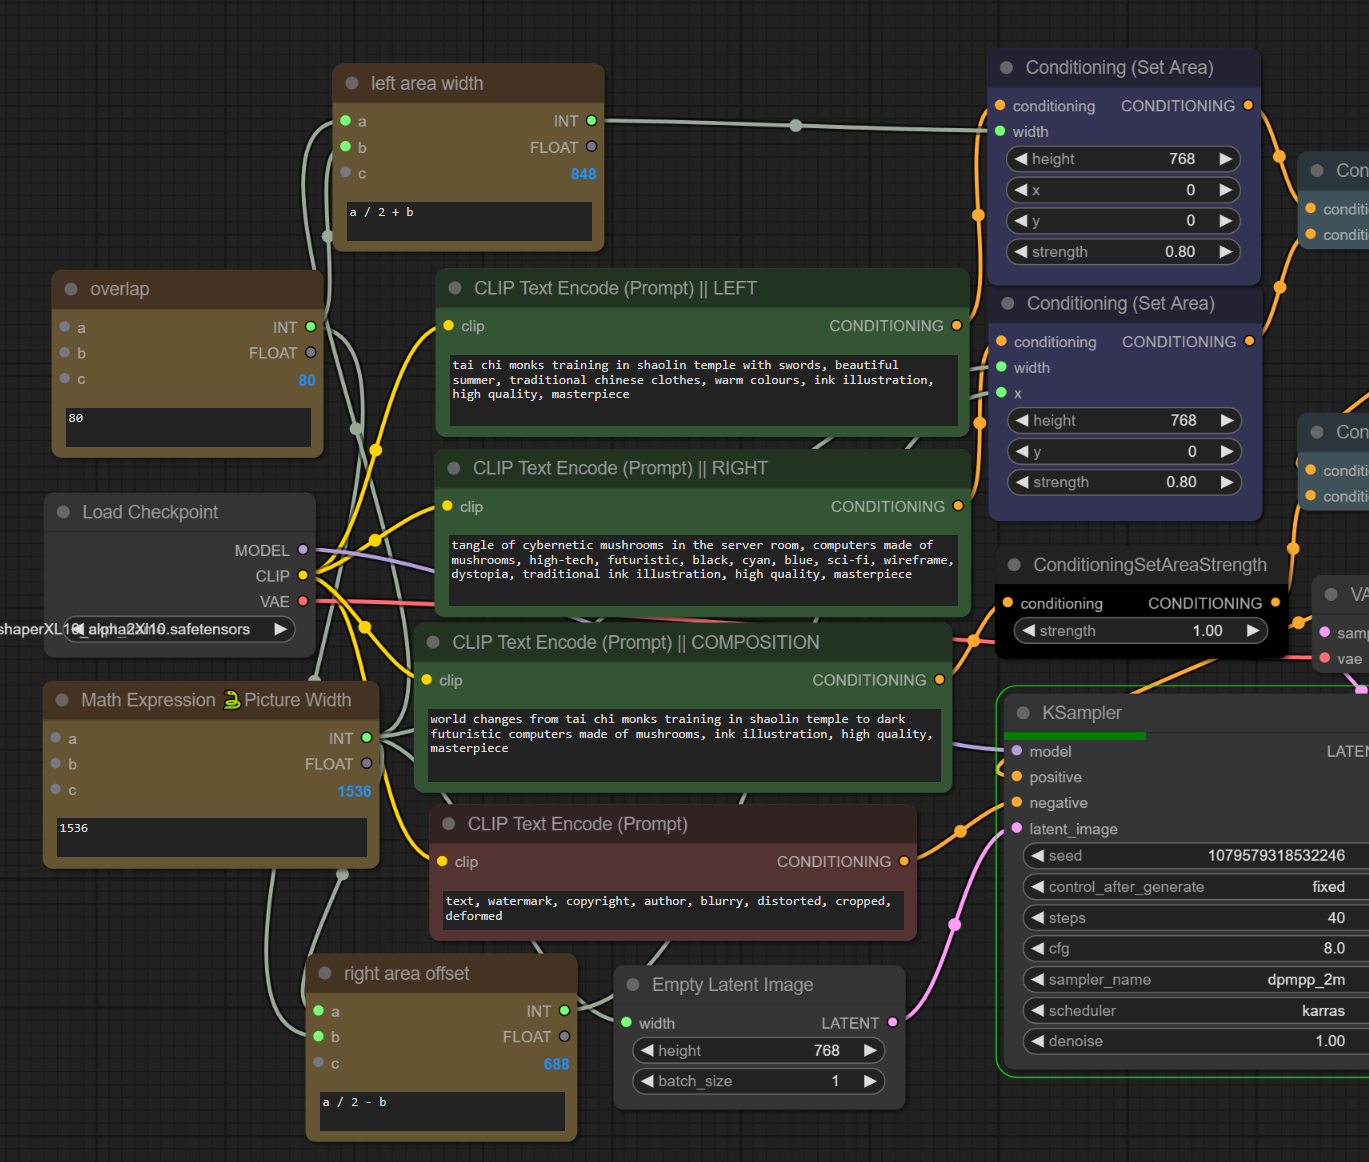Click the "a / 2 + b" expression field
The image size is (1369, 1162).
pos(469,221)
